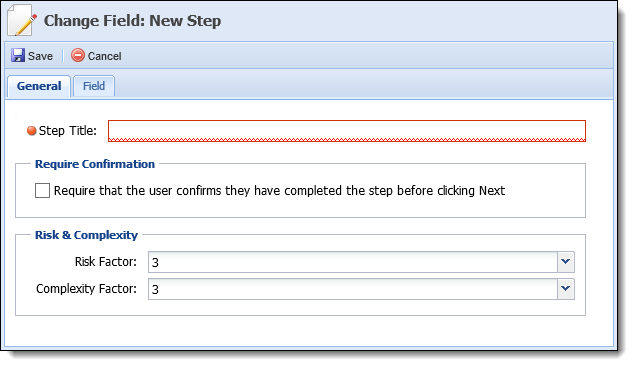
Task: Switch to the Field tab
Action: pyautogui.click(x=94, y=86)
